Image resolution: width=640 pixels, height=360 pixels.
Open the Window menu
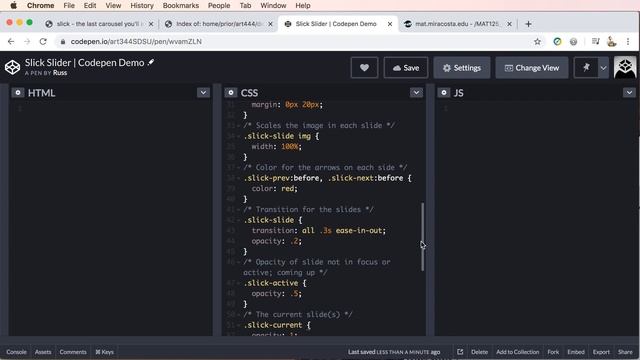click(x=273, y=6)
